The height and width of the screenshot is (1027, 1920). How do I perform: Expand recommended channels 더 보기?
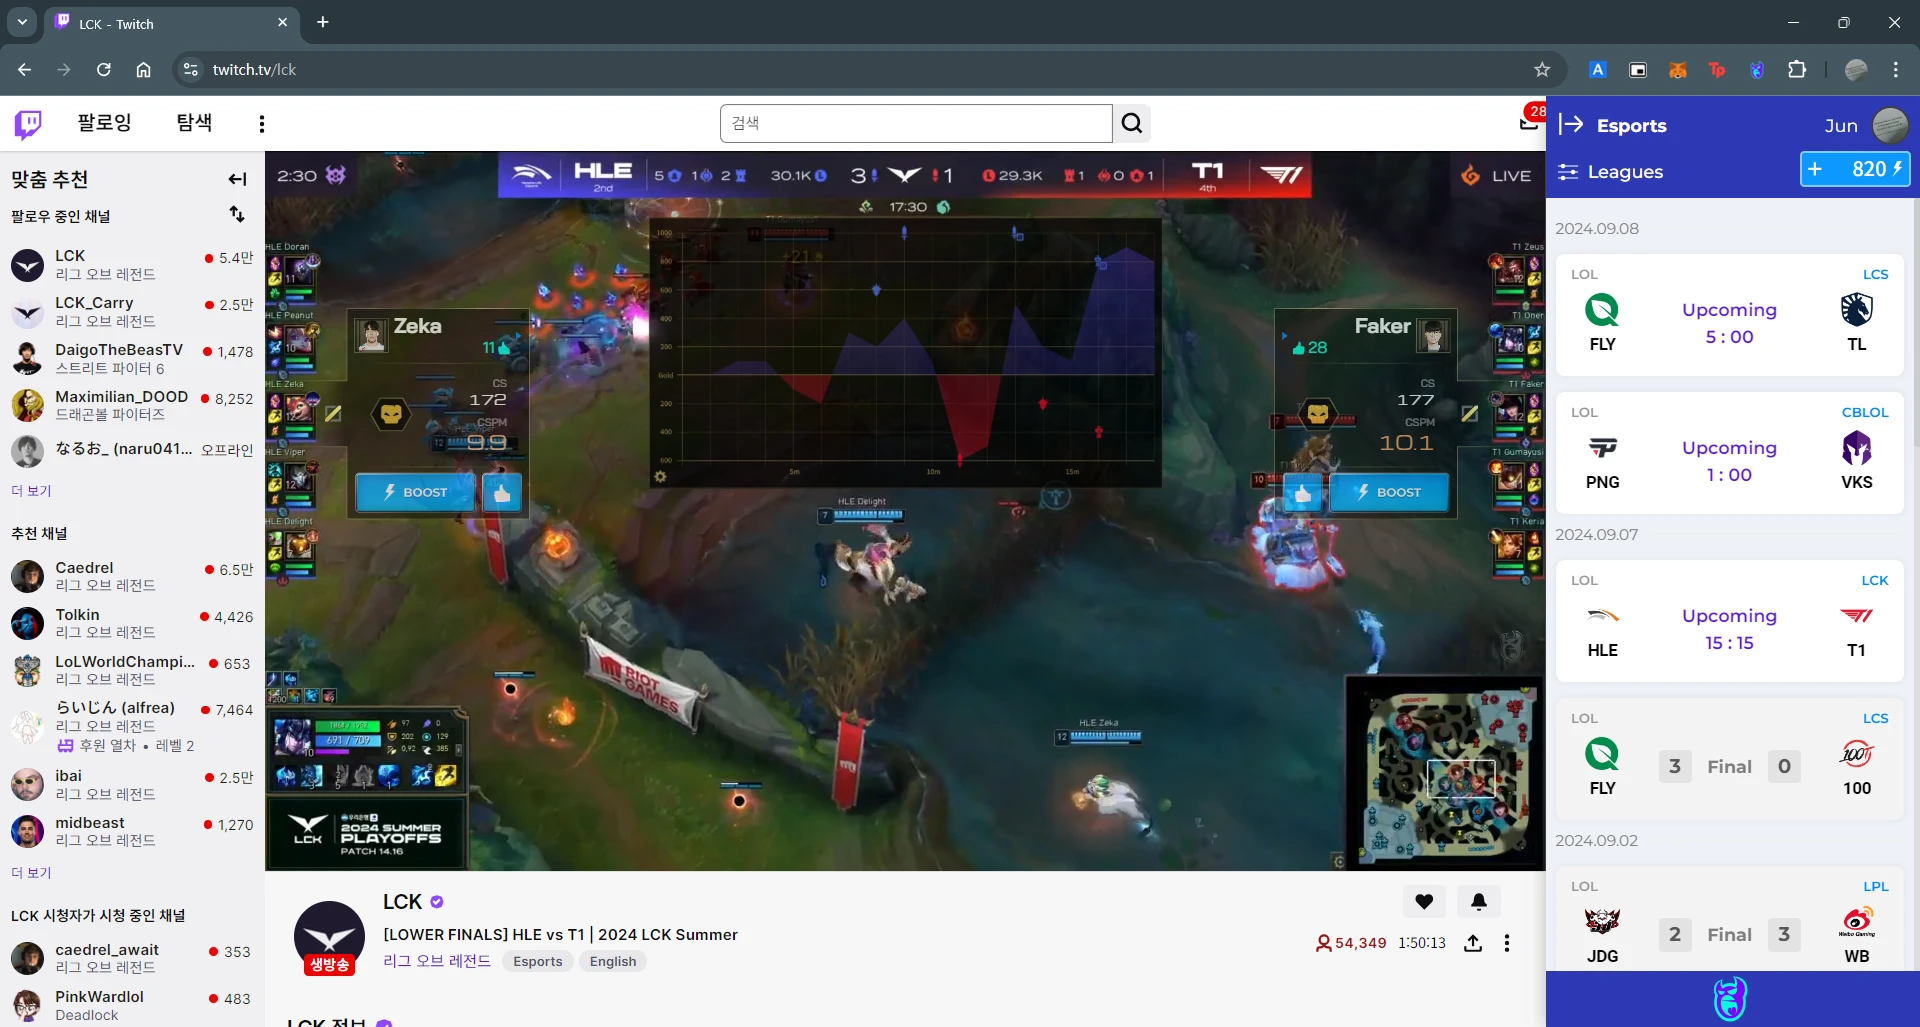tap(31, 873)
